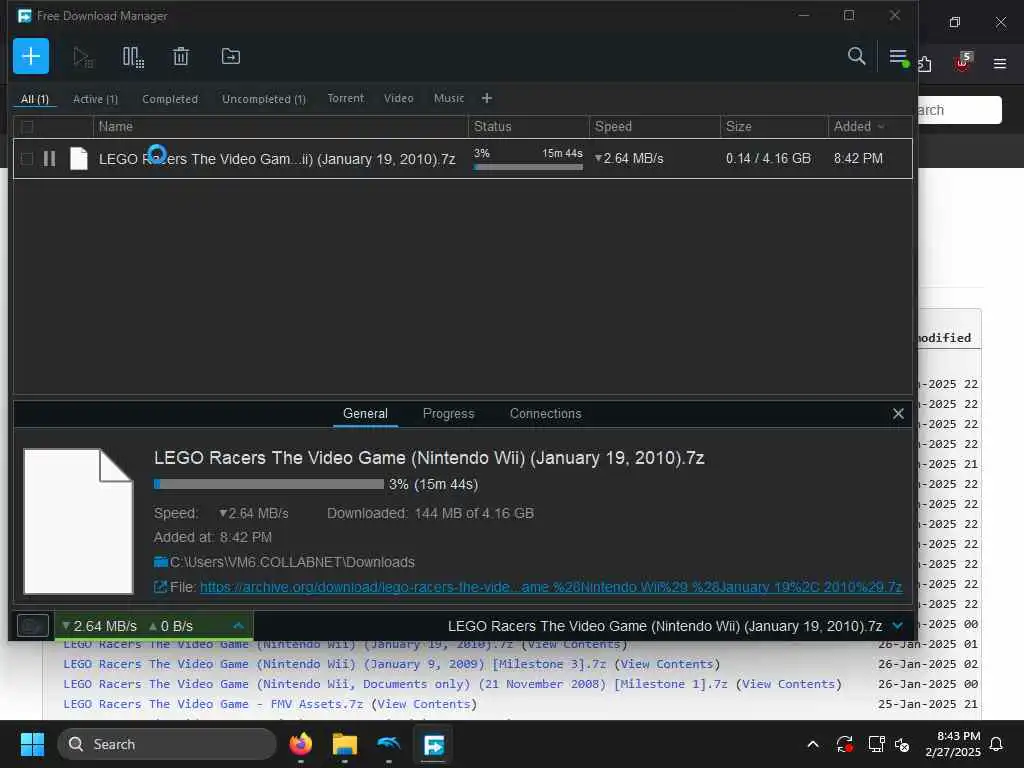
Task: Show Uncompleted (1) downloads filter
Action: [264, 99]
